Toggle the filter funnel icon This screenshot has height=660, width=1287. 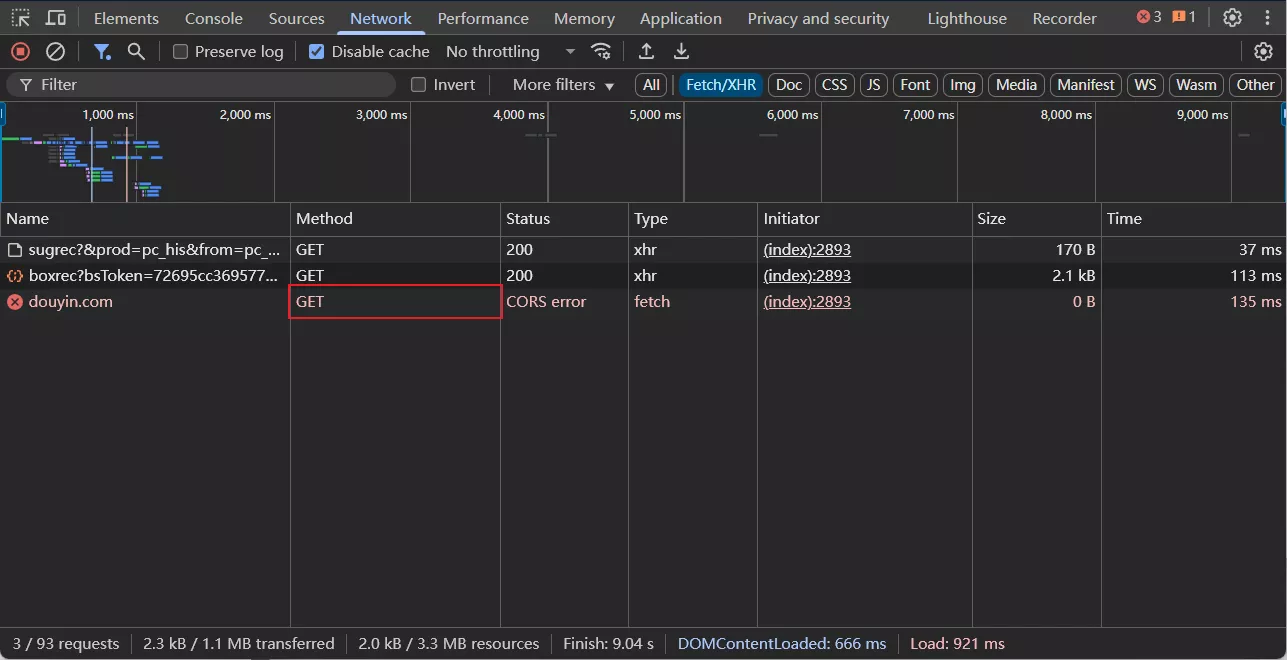[102, 52]
